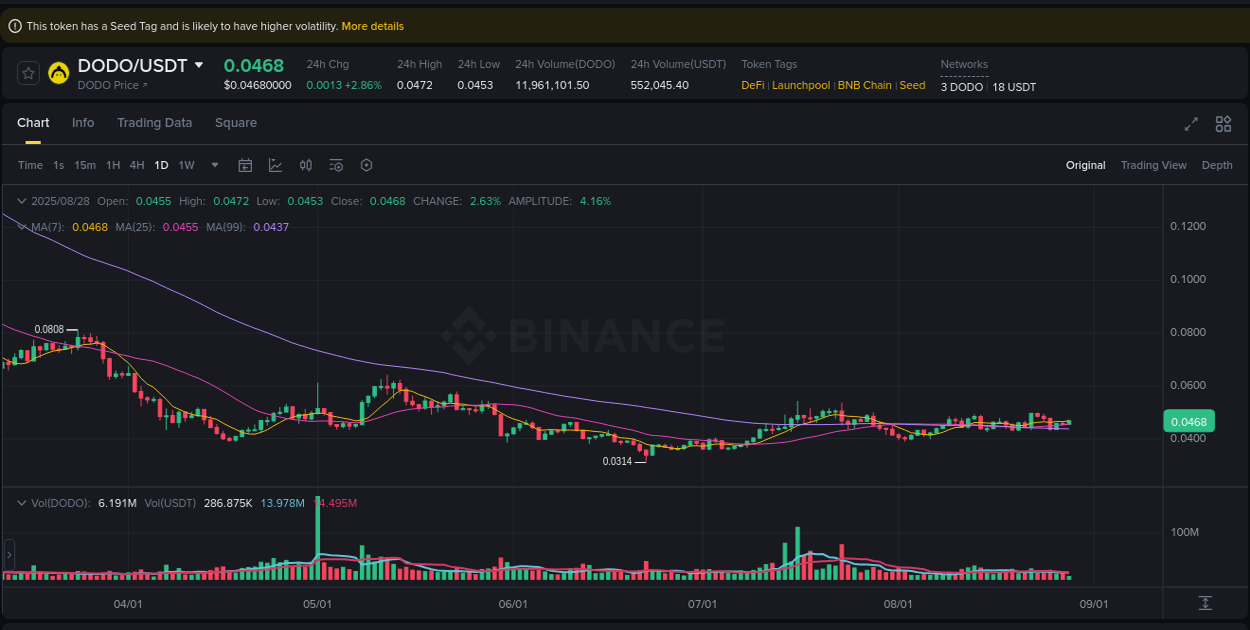Image resolution: width=1250 pixels, height=630 pixels.
Task: Open the grid layout view icon
Action: [x=1223, y=124]
